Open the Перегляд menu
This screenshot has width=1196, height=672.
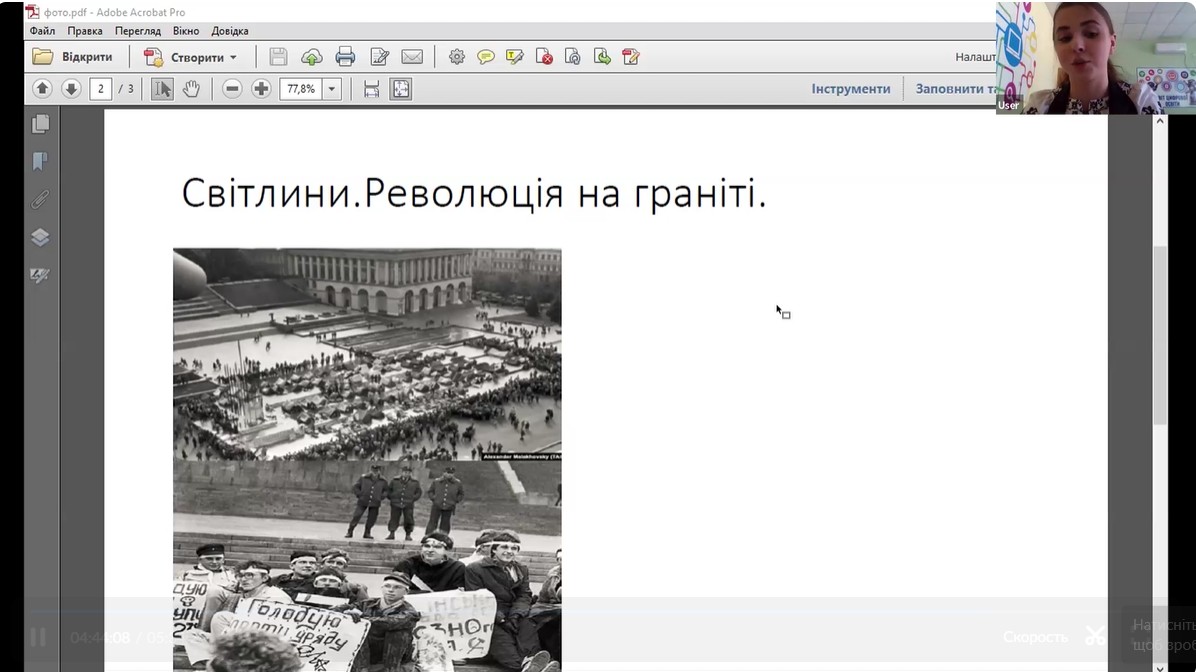tap(137, 31)
